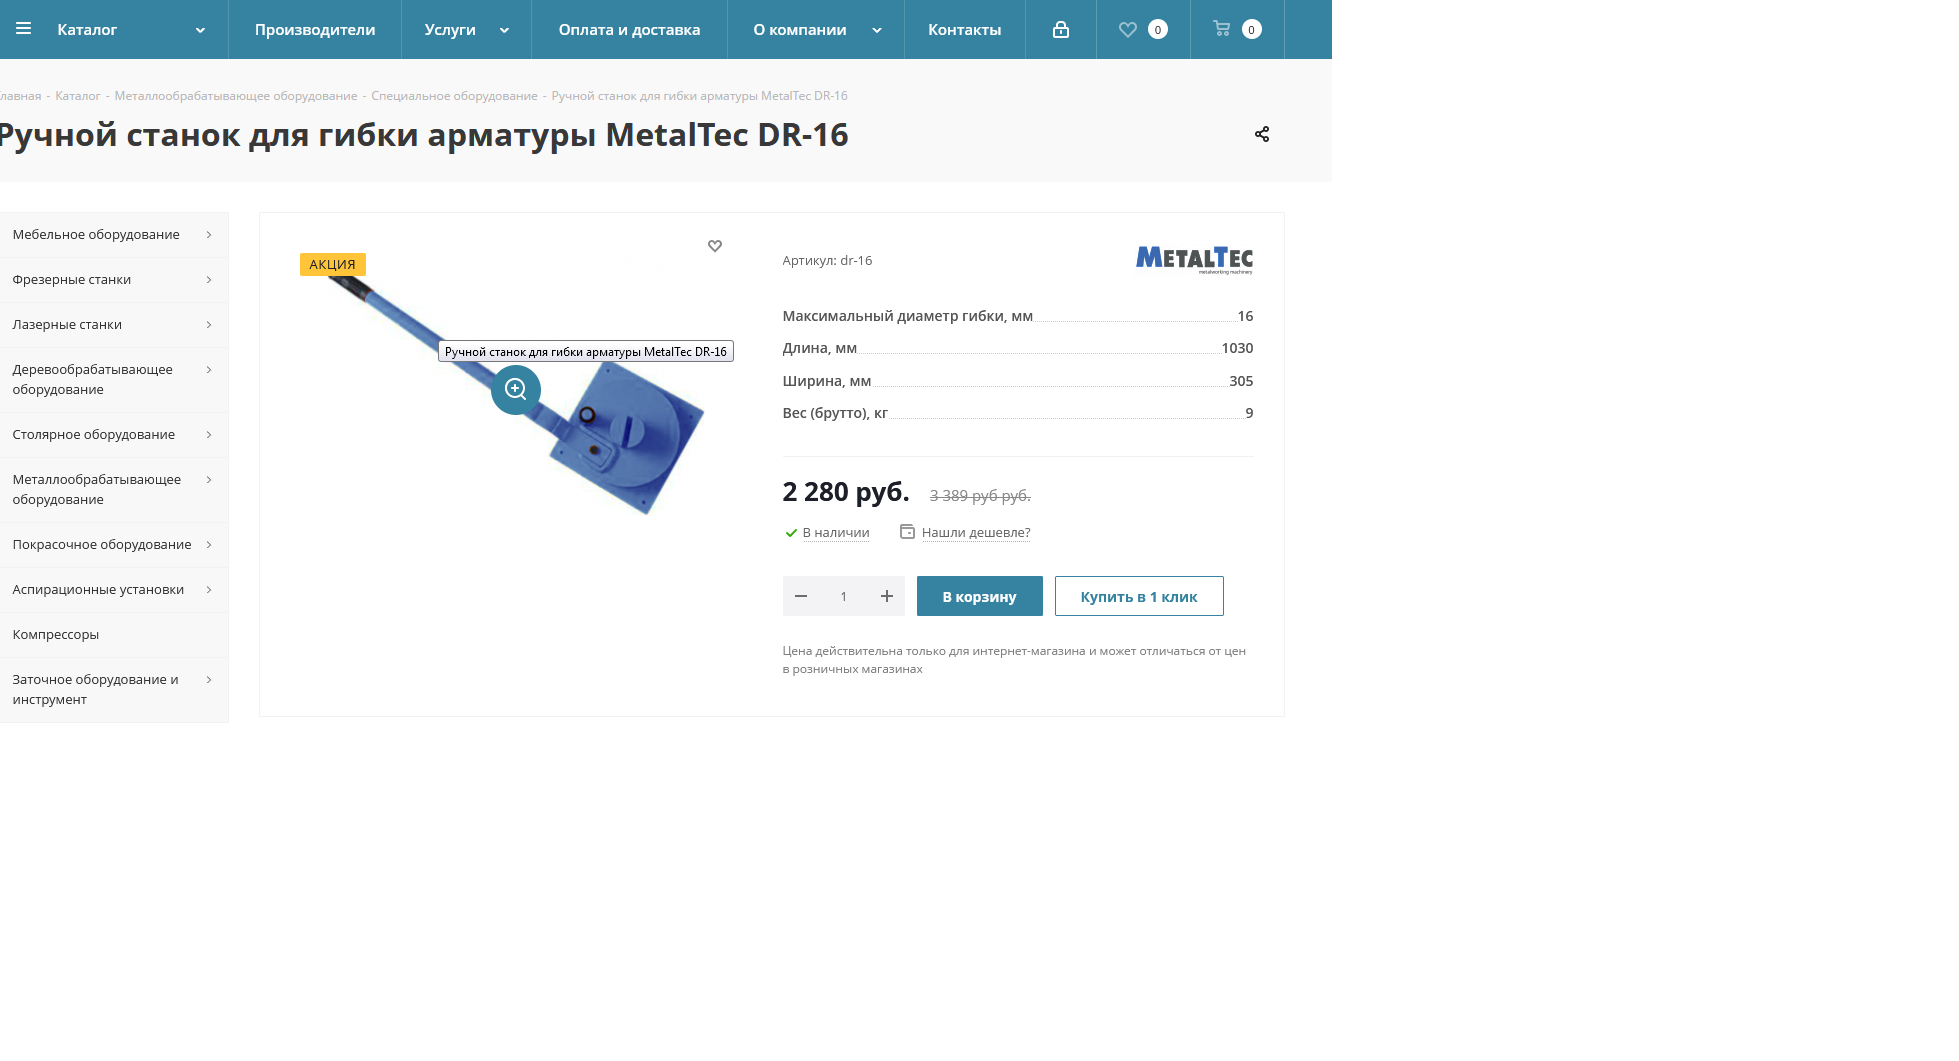Image resolution: width=1959 pixels, height=1061 pixels.
Task: Increase quantity with the plus button
Action: tap(887, 596)
